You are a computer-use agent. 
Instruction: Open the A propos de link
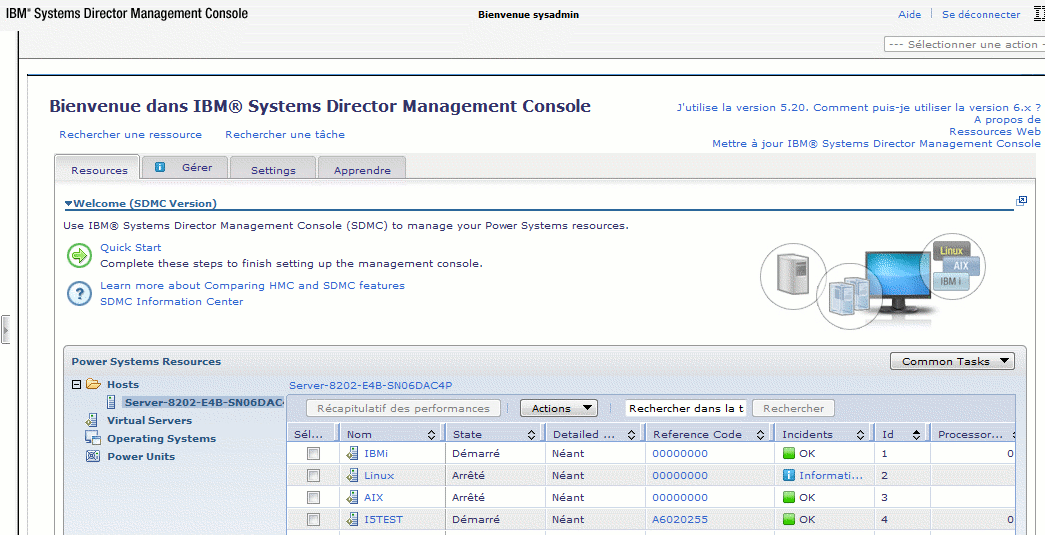pyautogui.click(x=1007, y=120)
